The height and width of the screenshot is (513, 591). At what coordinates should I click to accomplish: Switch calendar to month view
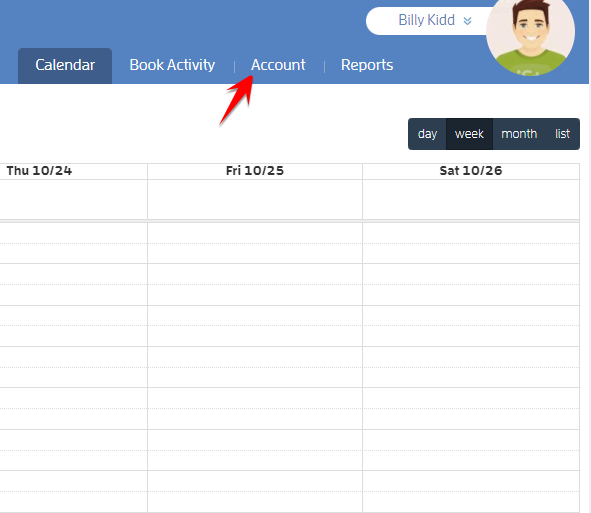[519, 134]
